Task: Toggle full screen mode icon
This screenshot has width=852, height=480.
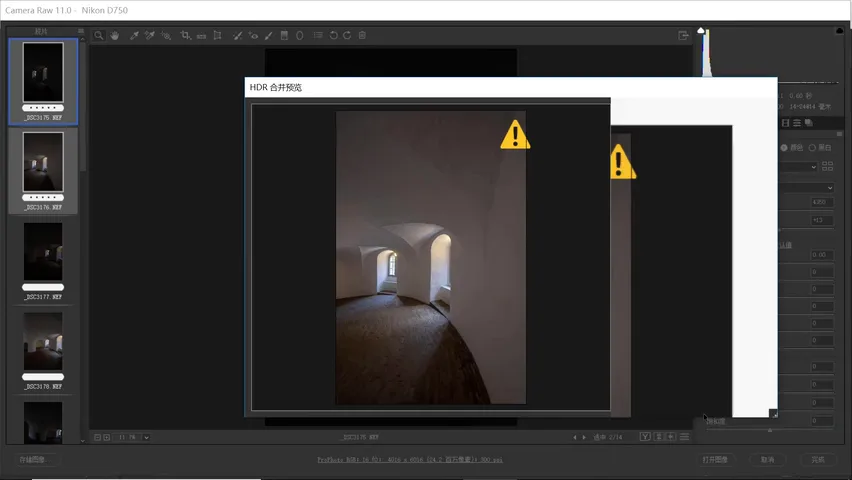Action: (x=683, y=35)
